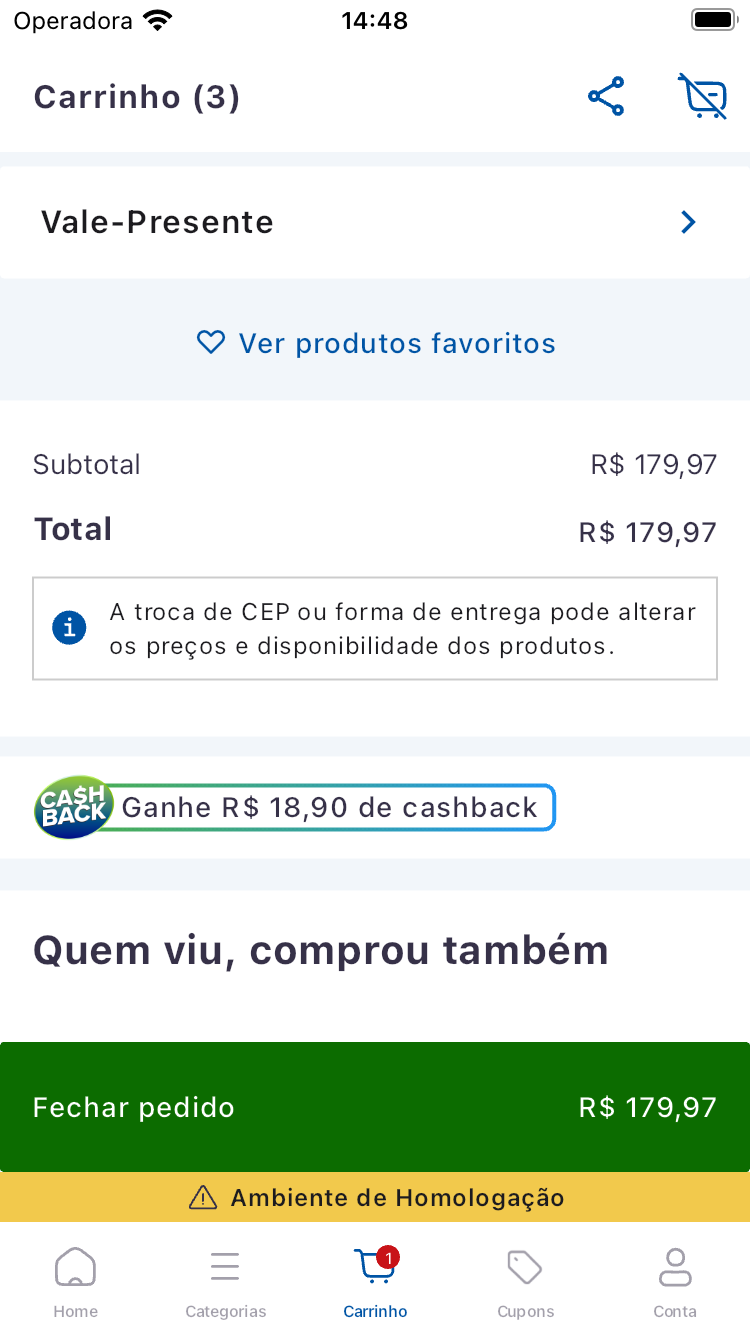Viewport: 750px width, 1334px height.
Task: Tap the Cashback logo badge
Action: (73, 807)
